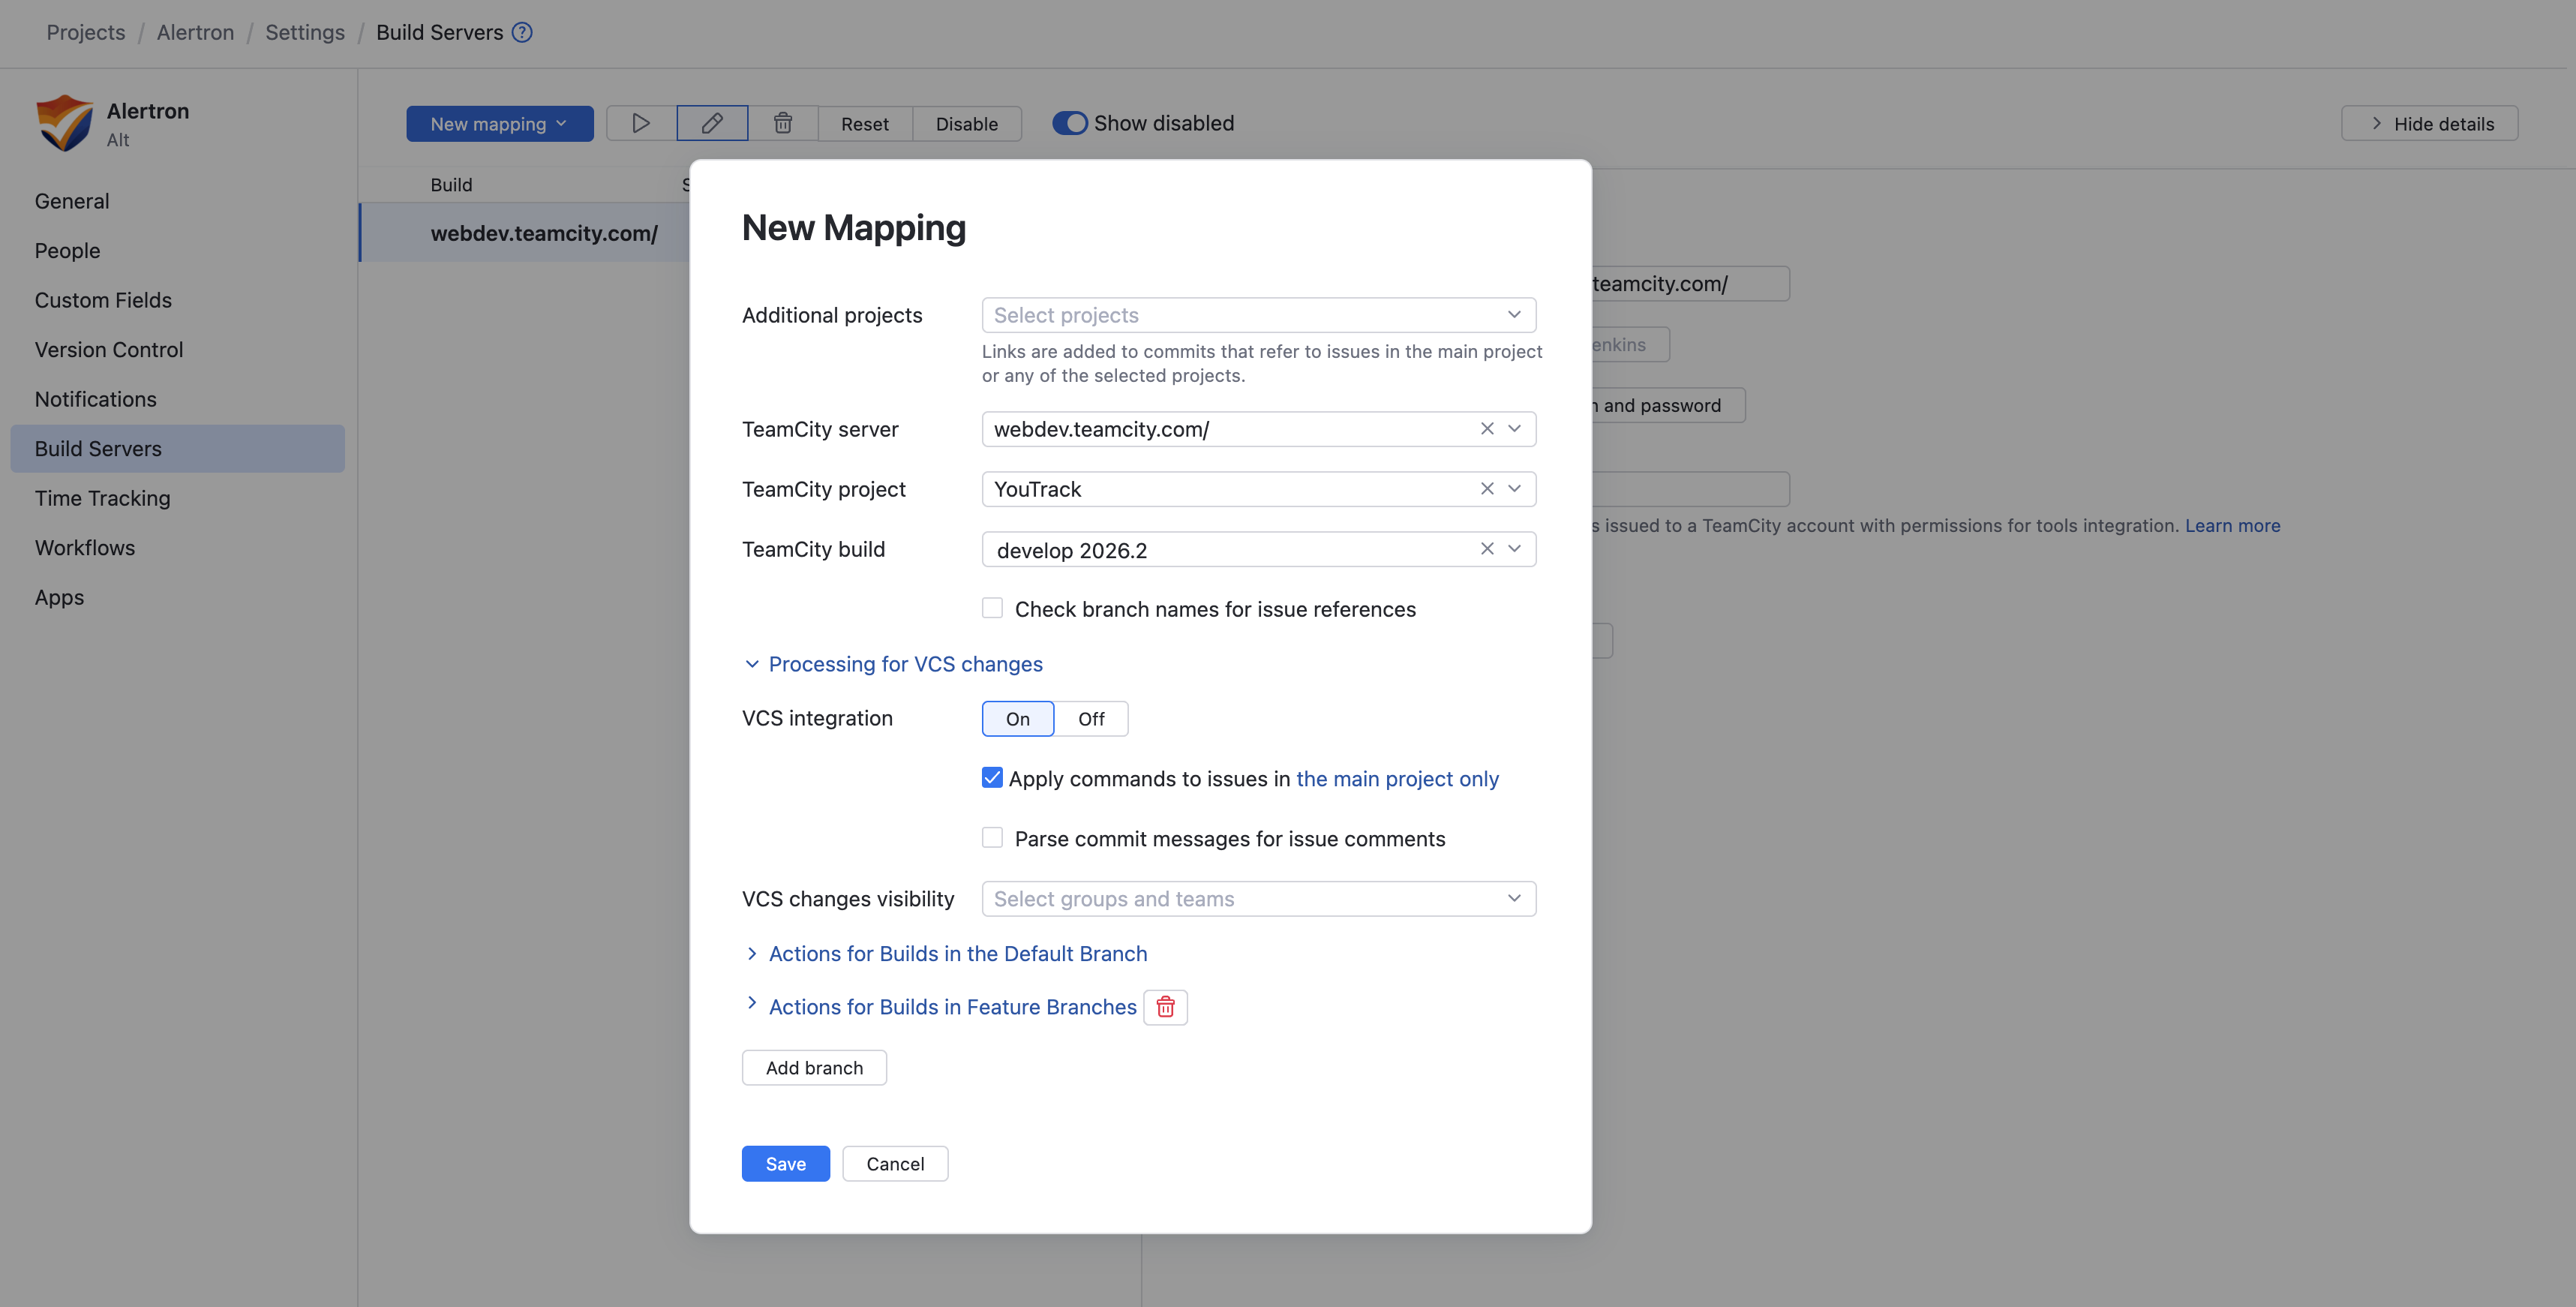Collapse Processing for VCS changes section
This screenshot has width=2576, height=1307.
[893, 664]
